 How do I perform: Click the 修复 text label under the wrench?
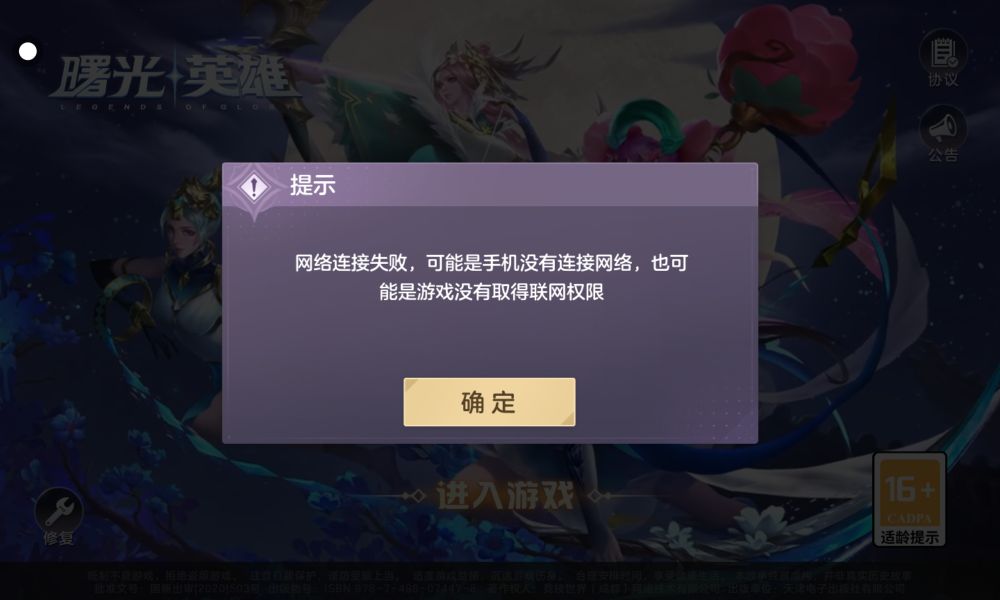pos(59,538)
